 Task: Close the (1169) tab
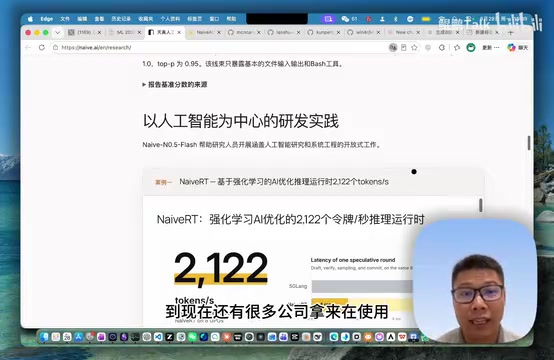(99, 32)
